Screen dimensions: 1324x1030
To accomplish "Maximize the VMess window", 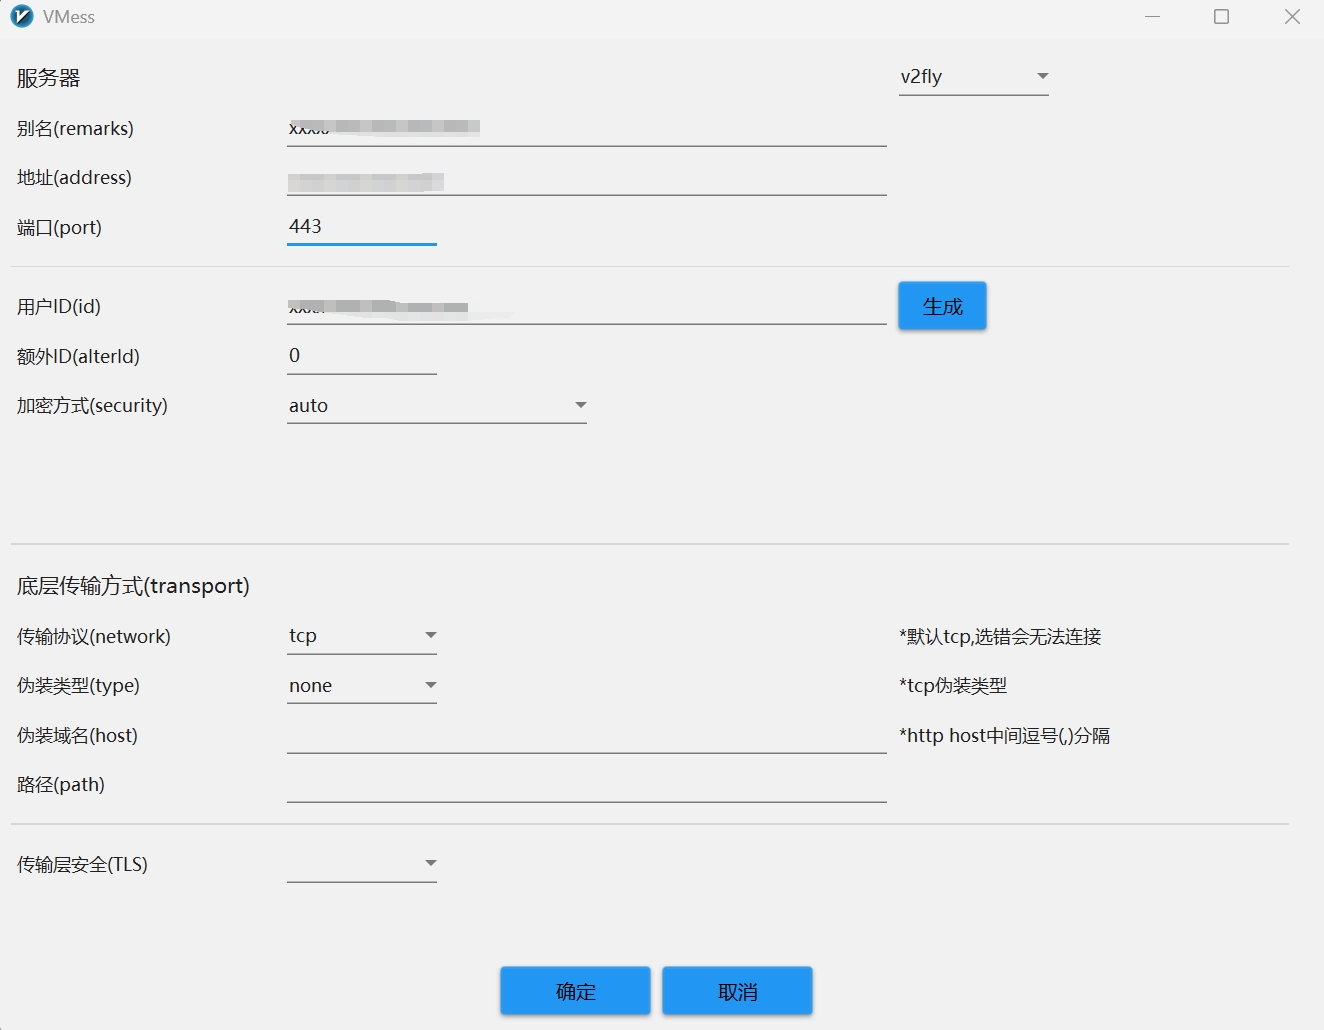I will click(x=1221, y=17).
